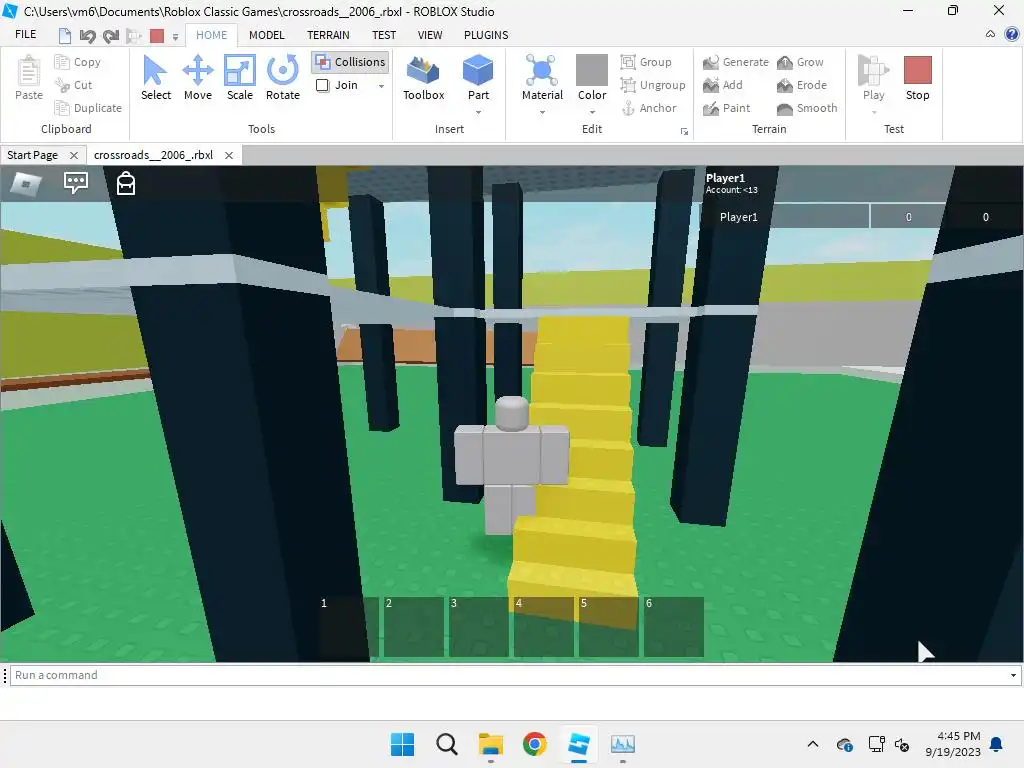Viewport: 1024px width, 768px height.
Task: Copy the selection
Action: (78, 62)
